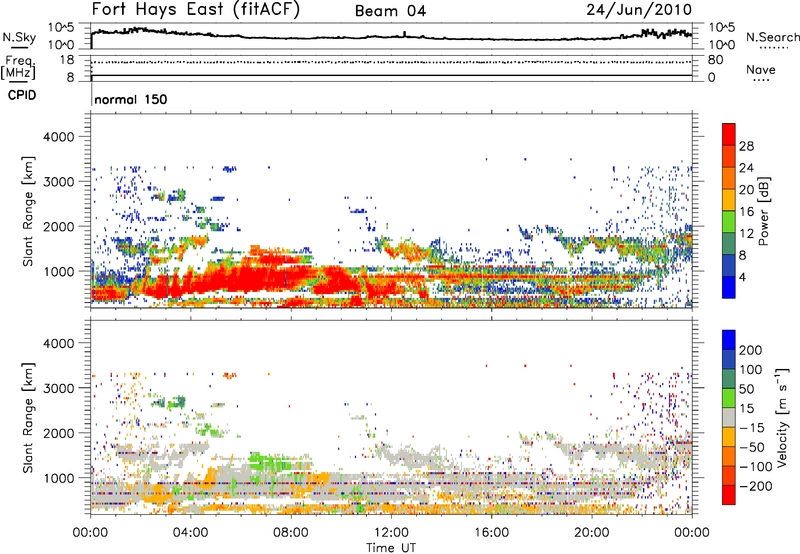Click the '1000' tick of the velocity panel

click(x=58, y=478)
